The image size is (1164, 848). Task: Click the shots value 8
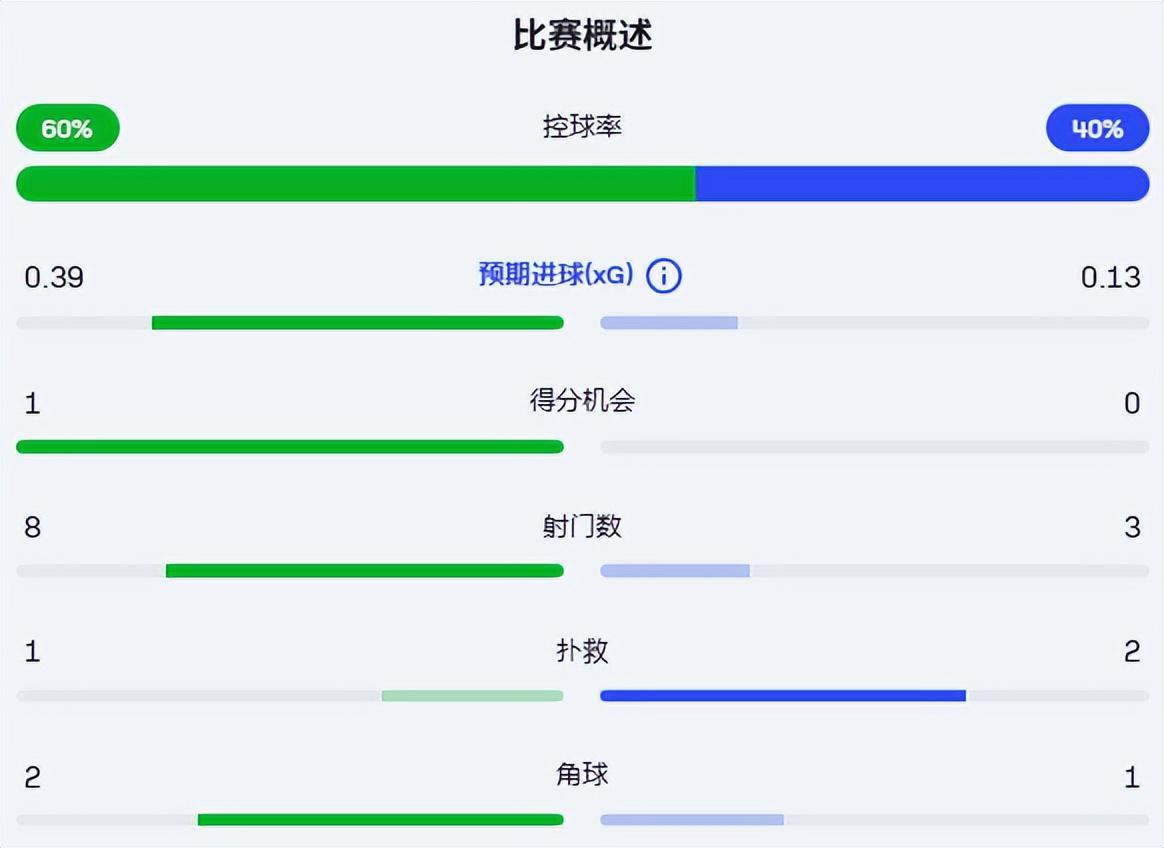coord(33,527)
